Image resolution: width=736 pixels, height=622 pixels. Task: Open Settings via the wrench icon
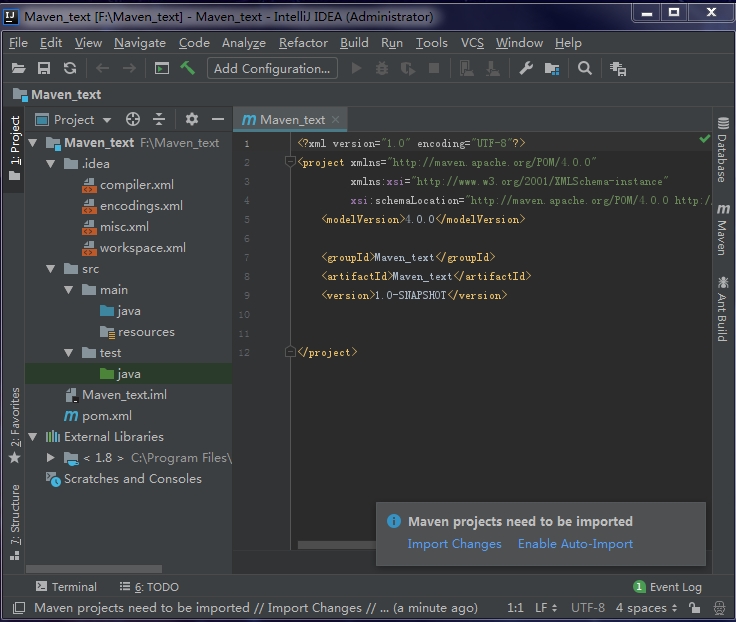(526, 69)
